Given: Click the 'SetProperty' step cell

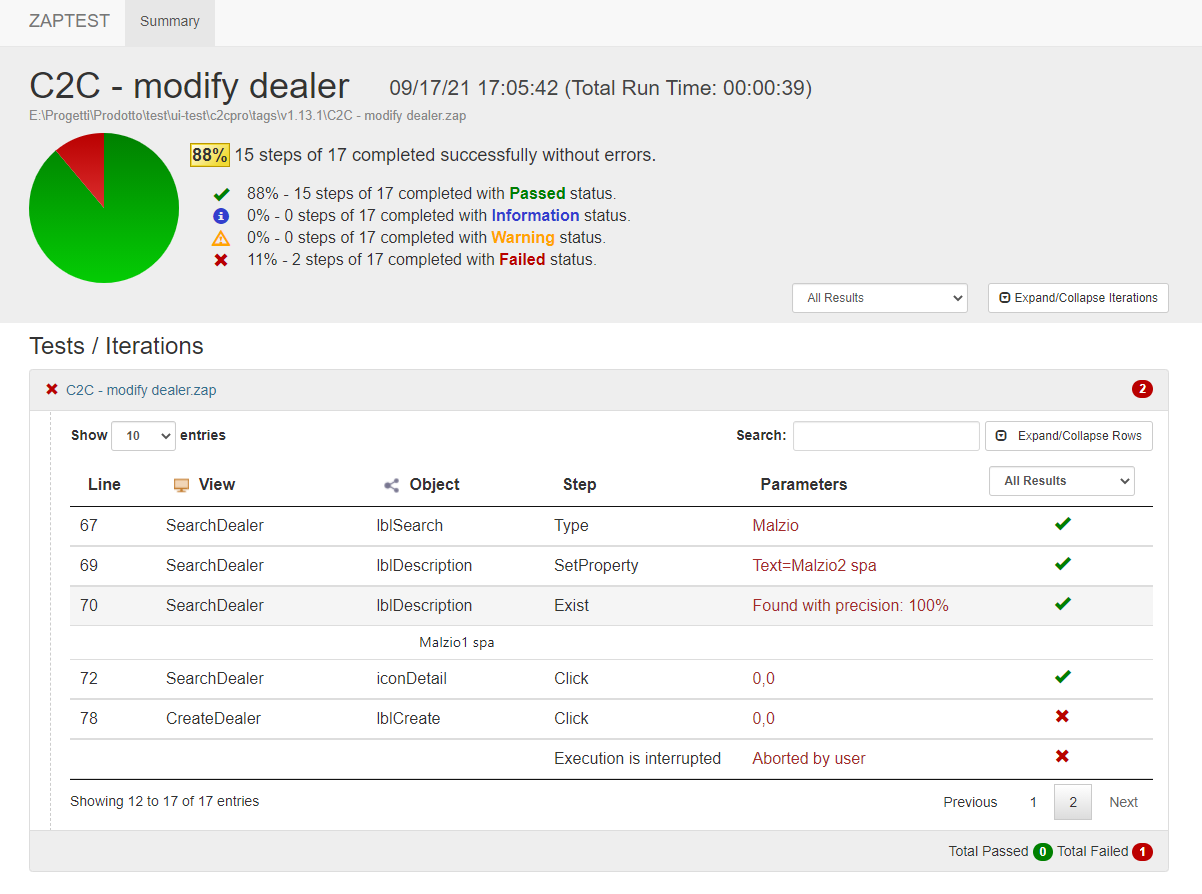Looking at the screenshot, I should pos(596,566).
